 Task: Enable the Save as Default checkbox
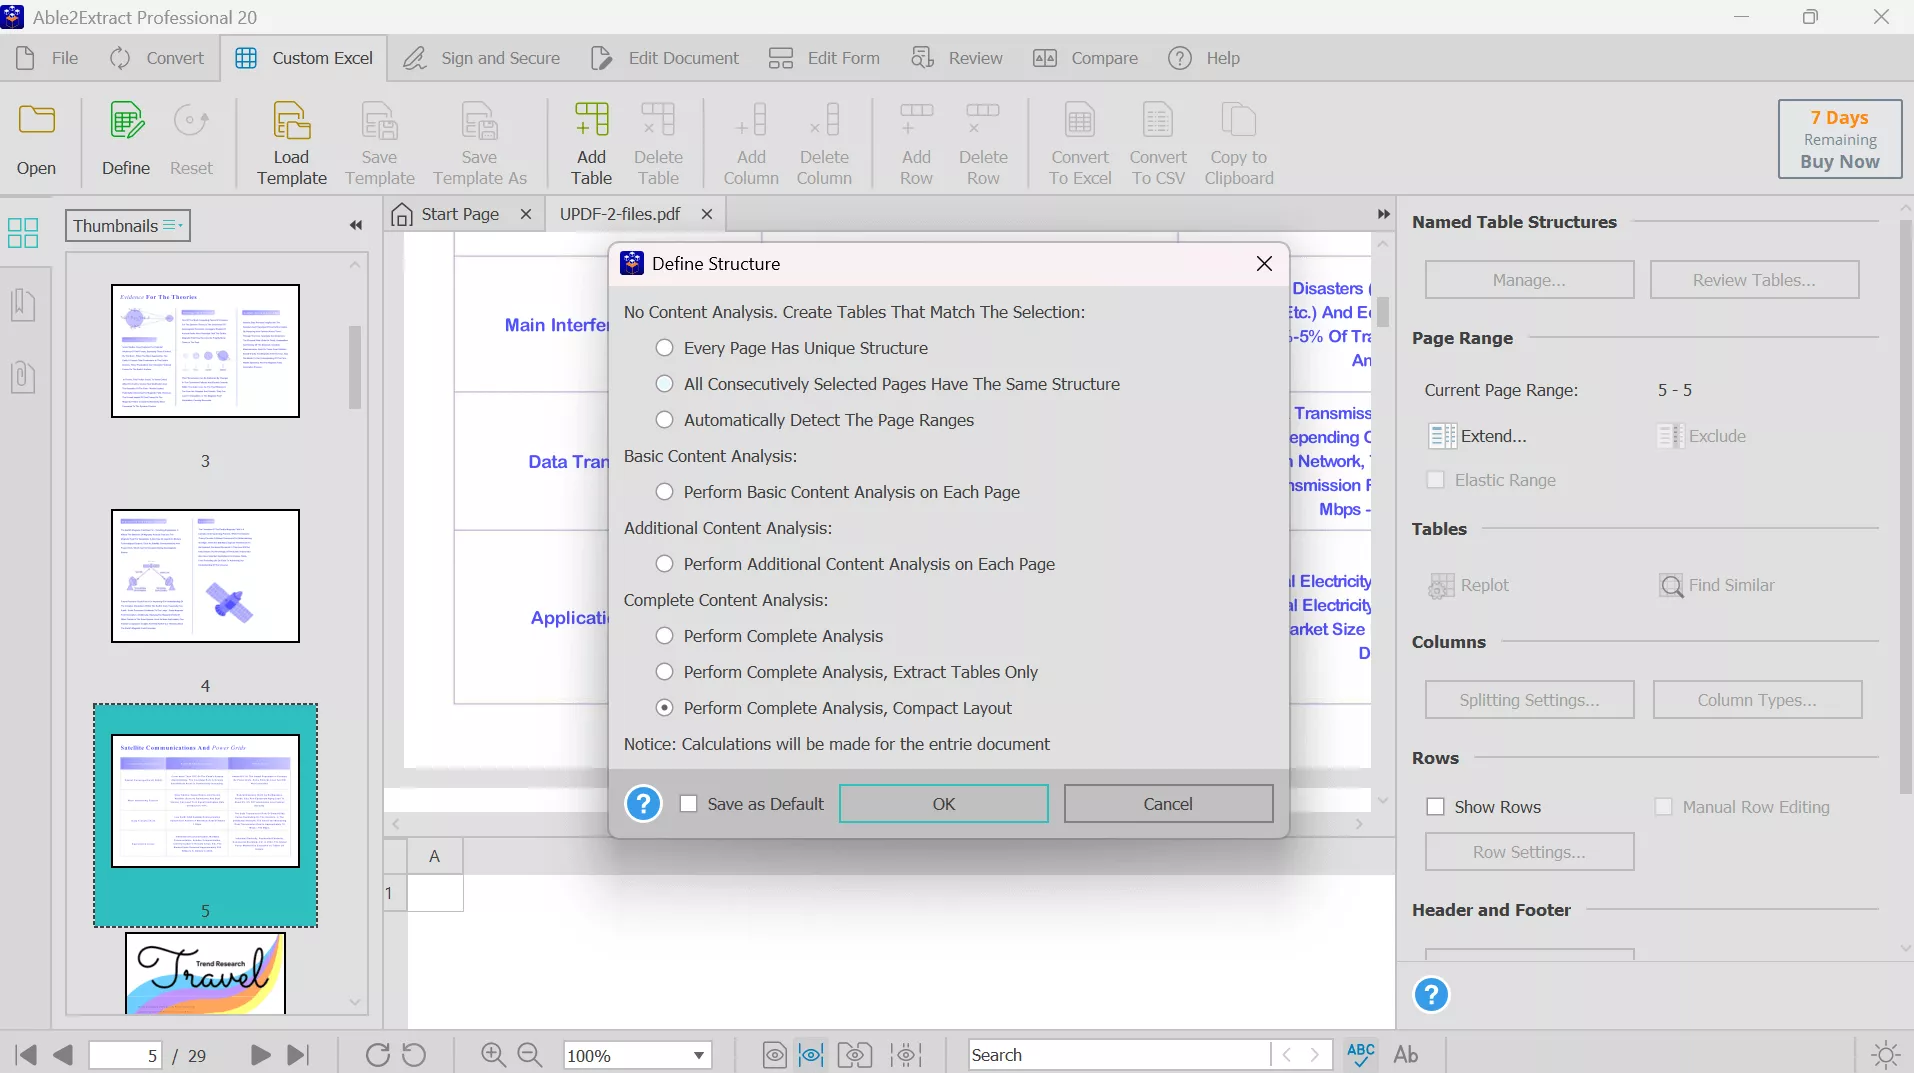pos(688,804)
